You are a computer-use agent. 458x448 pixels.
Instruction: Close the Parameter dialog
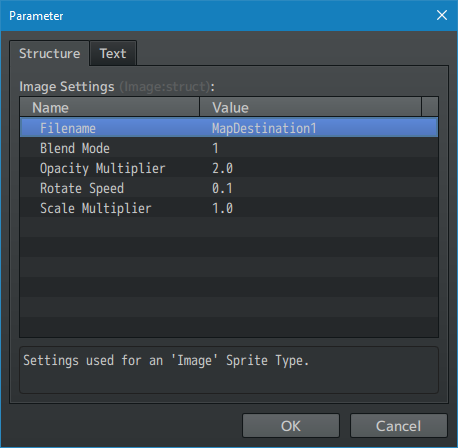[x=442, y=15]
